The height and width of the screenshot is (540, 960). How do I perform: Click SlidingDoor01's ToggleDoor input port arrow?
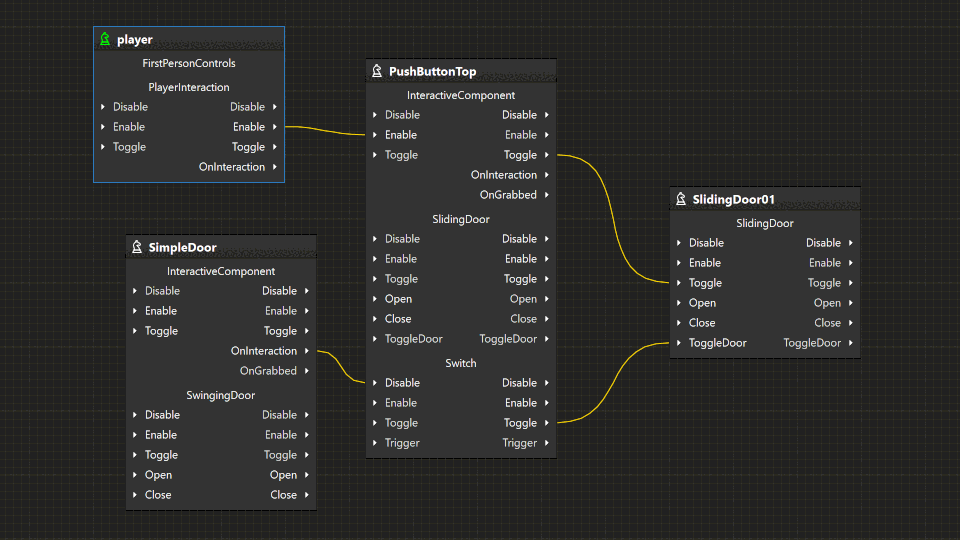pos(679,343)
